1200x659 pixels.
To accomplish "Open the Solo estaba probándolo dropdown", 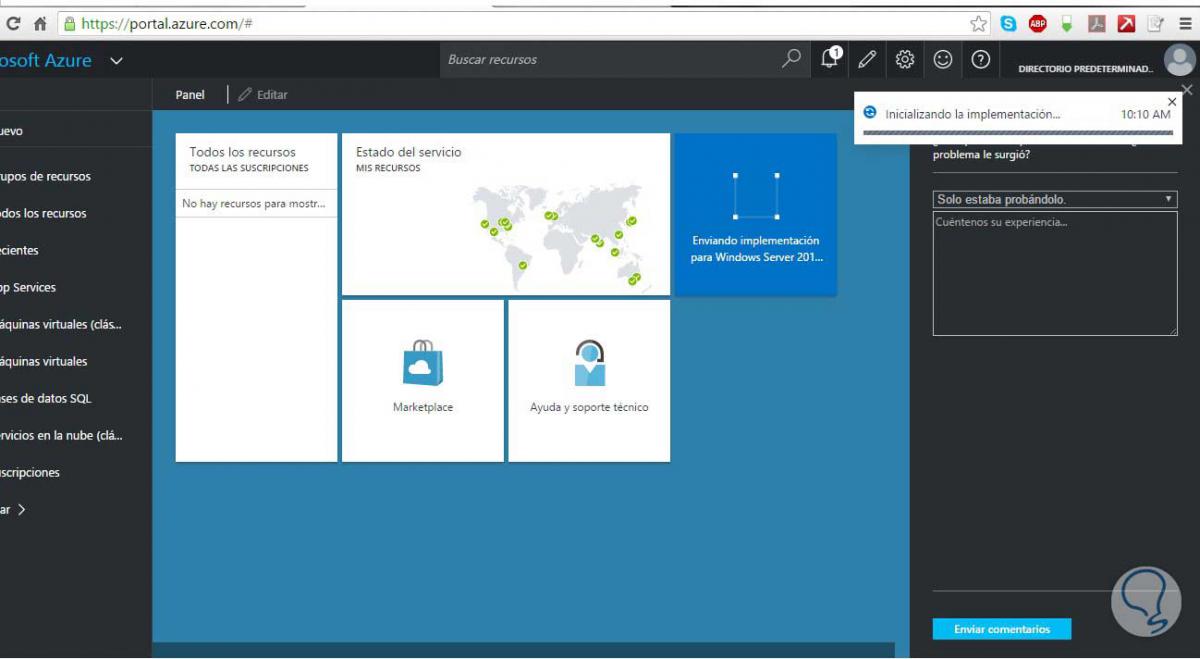I will [x=1055, y=199].
